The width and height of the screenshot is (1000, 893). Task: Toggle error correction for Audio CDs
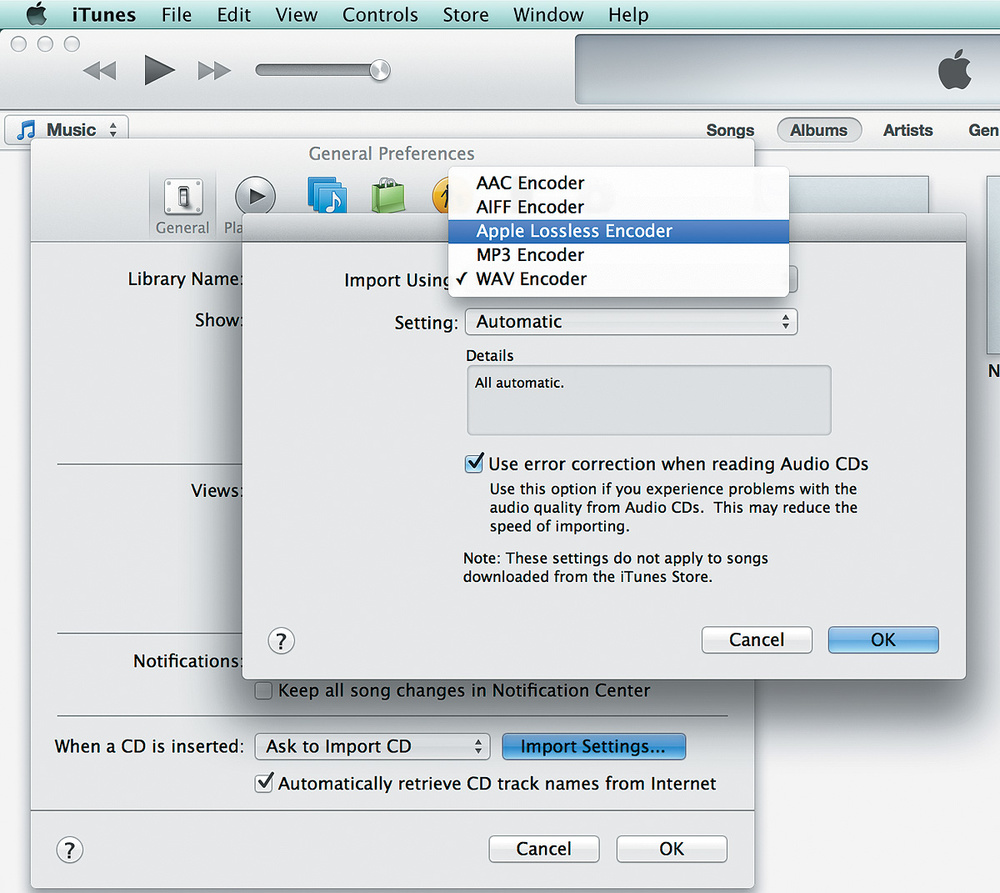pos(474,463)
